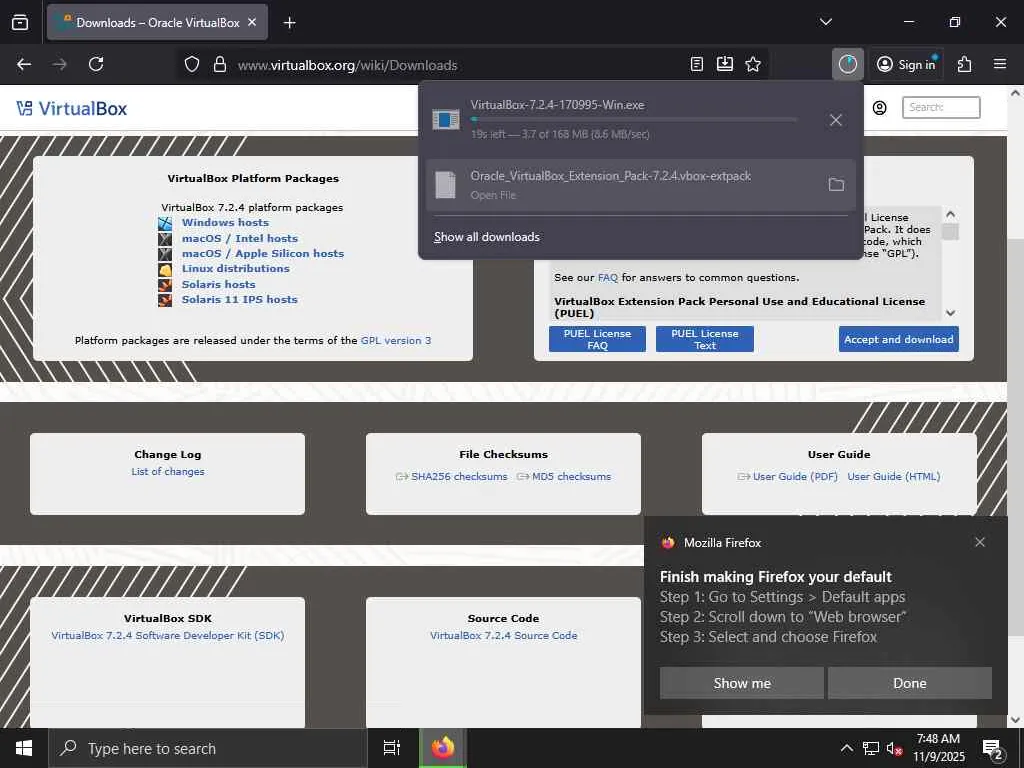This screenshot has height=768, width=1024.
Task: Click the VirtualBox exe download progress bar
Action: pyautogui.click(x=633, y=120)
